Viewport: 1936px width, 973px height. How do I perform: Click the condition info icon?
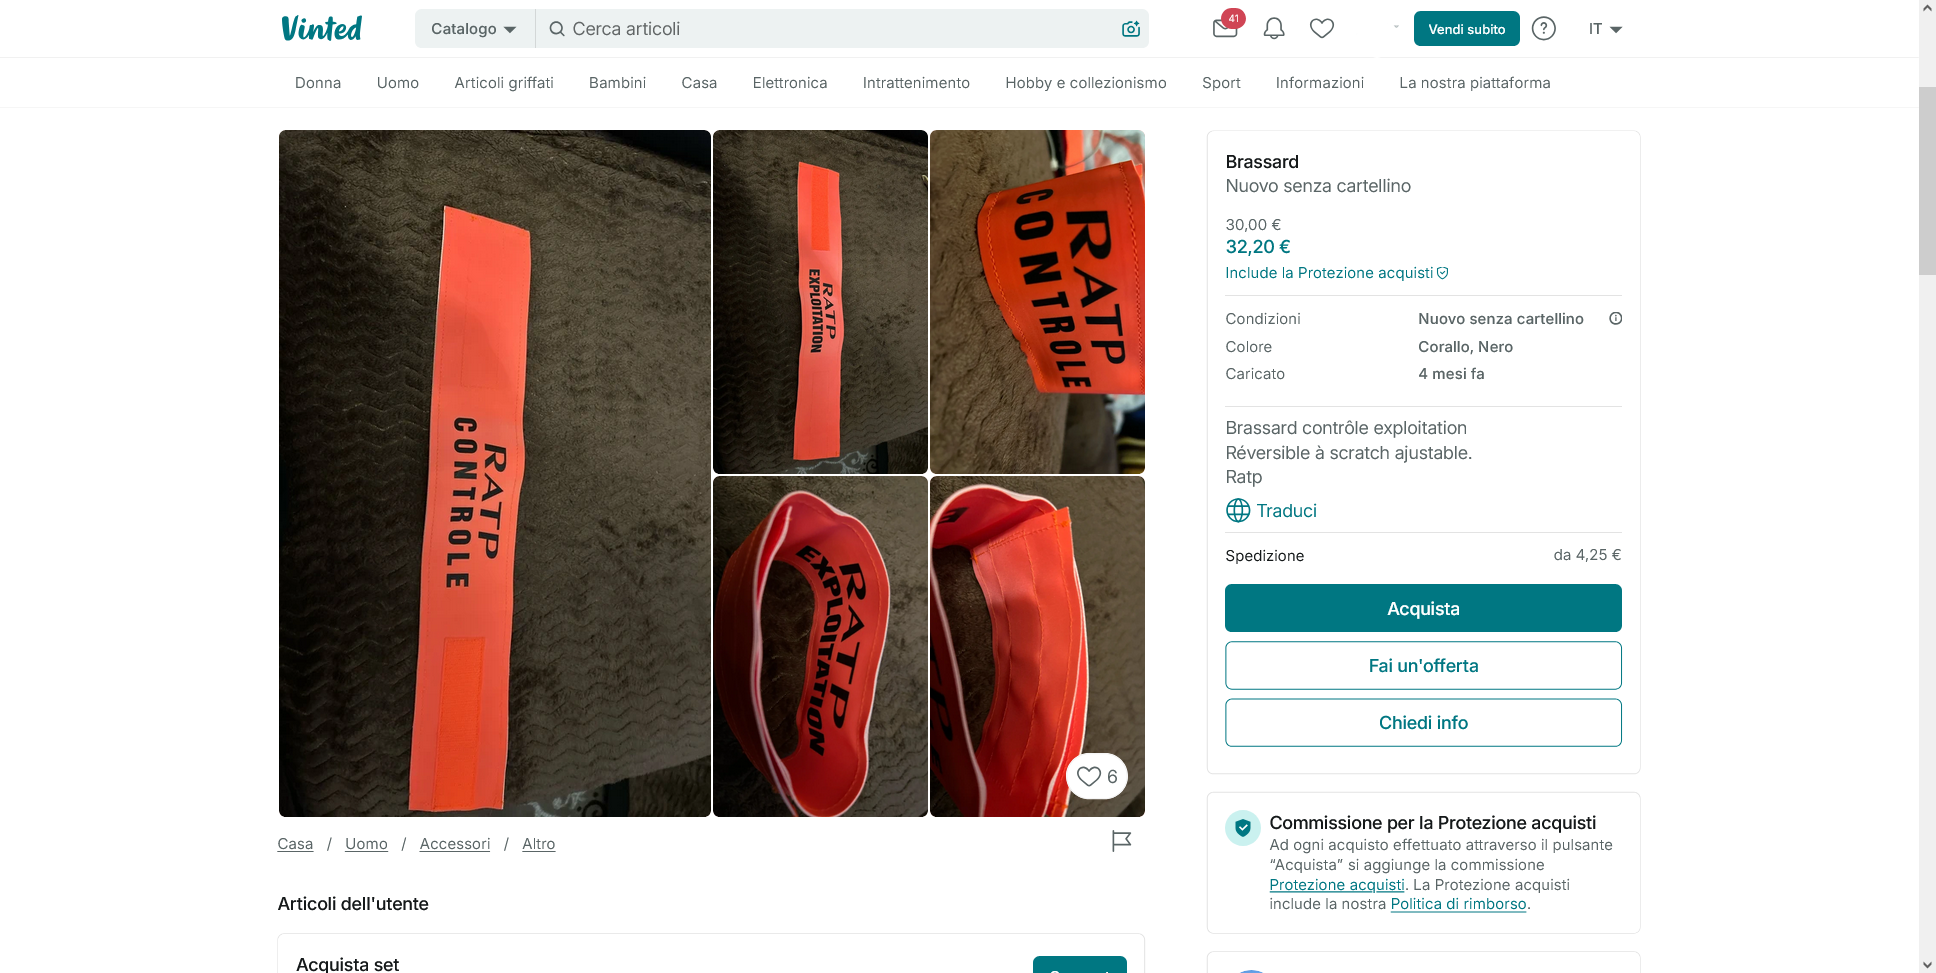(1615, 319)
